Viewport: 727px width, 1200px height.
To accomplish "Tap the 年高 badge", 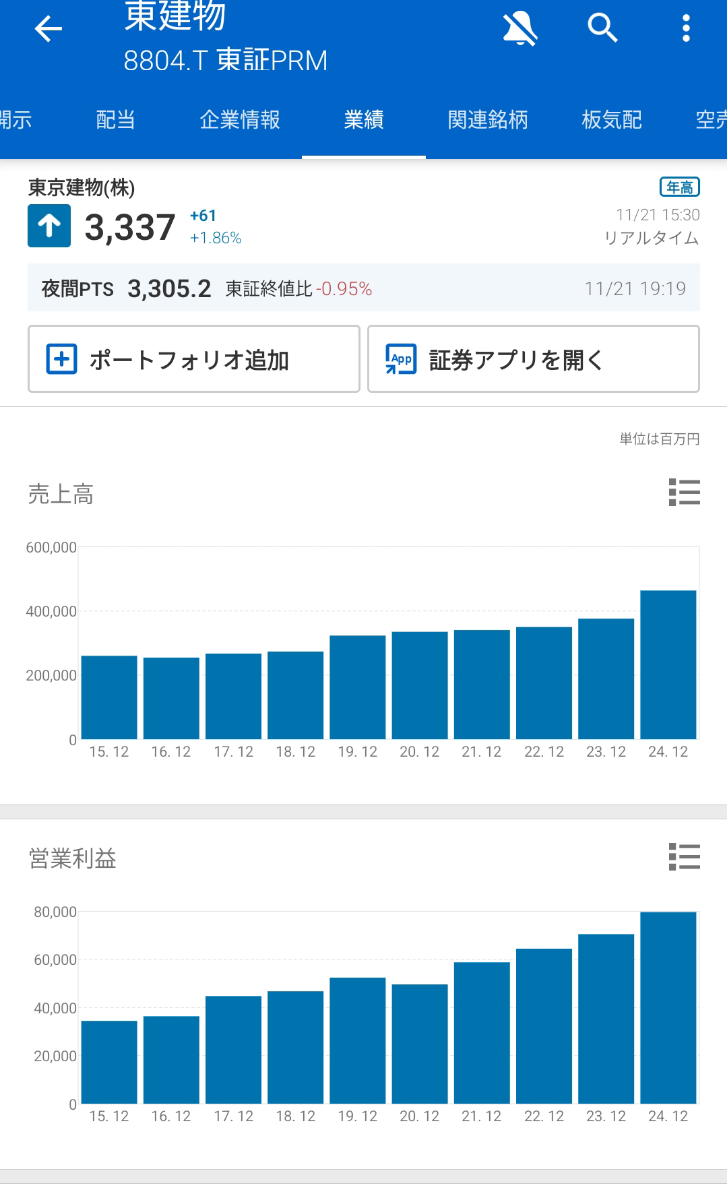I will click(x=680, y=187).
